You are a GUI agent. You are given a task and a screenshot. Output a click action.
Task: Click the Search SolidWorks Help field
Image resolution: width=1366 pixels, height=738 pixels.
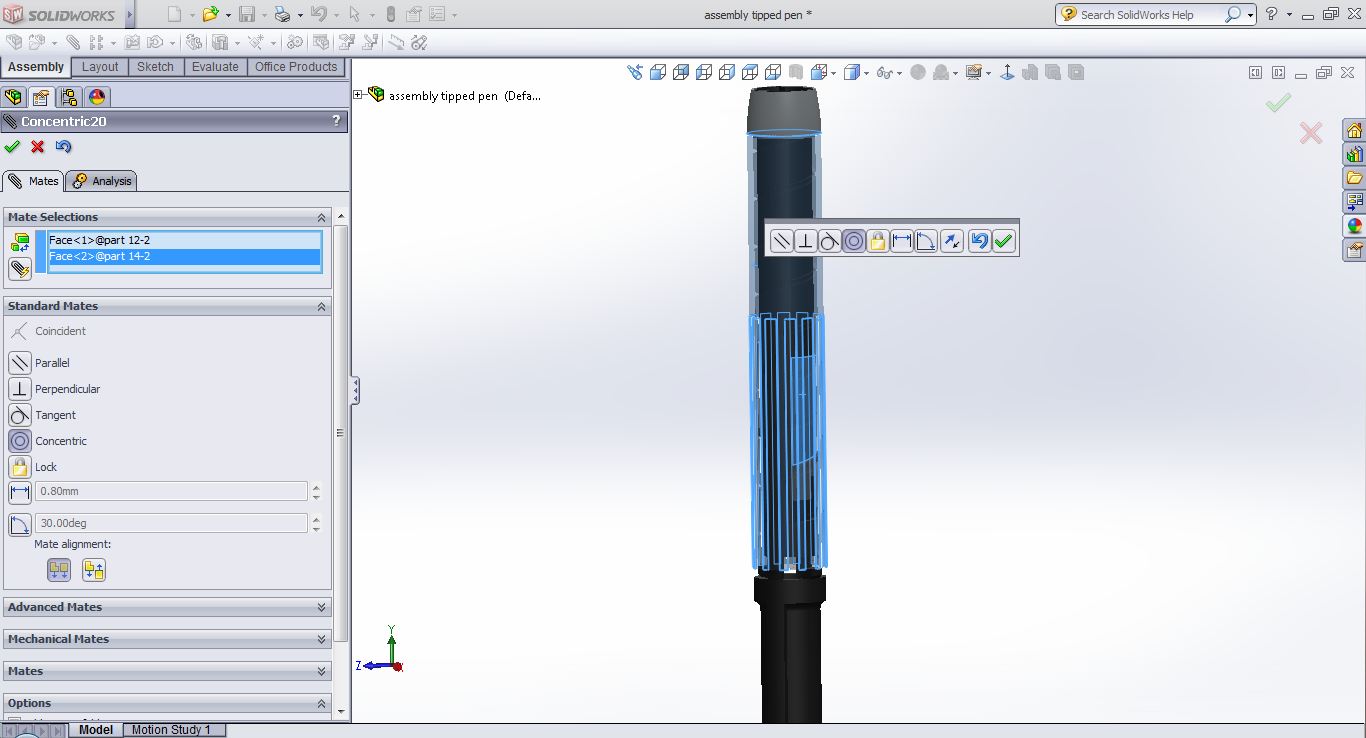coord(1149,15)
